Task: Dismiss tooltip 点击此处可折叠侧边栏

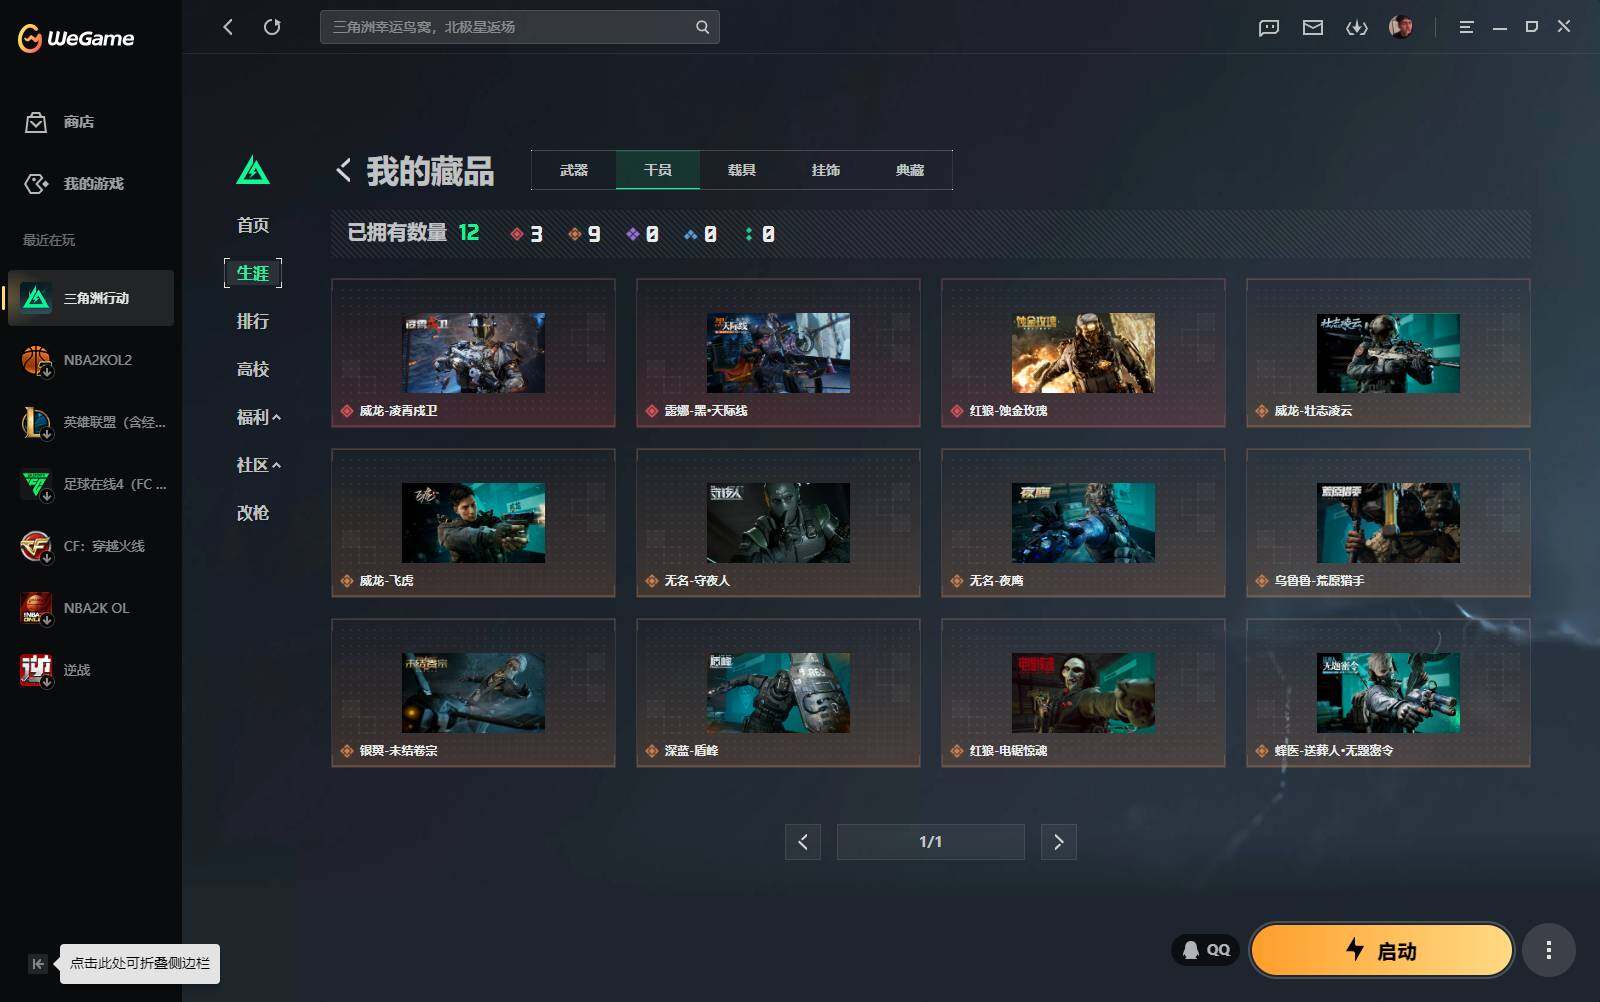Action: tap(140, 964)
